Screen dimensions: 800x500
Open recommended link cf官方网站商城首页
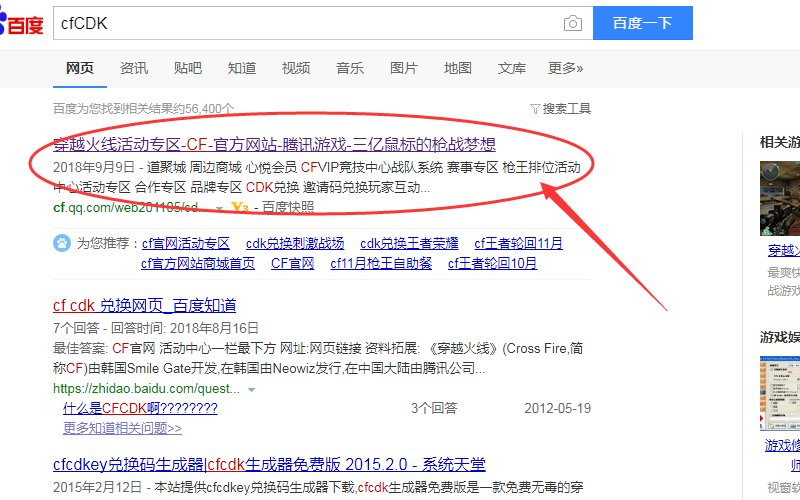pos(198,263)
